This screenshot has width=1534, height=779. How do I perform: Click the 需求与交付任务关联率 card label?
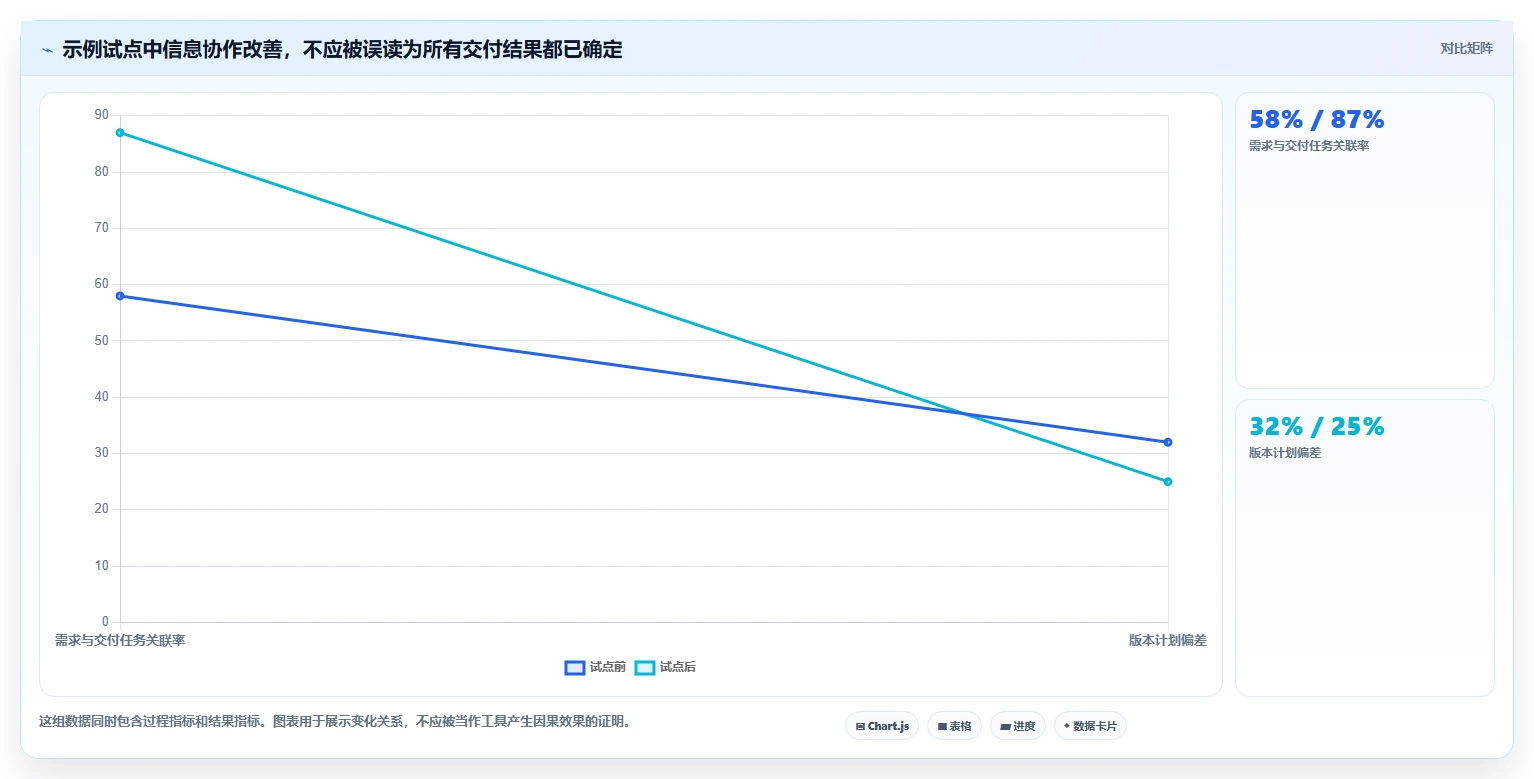tap(1309, 146)
